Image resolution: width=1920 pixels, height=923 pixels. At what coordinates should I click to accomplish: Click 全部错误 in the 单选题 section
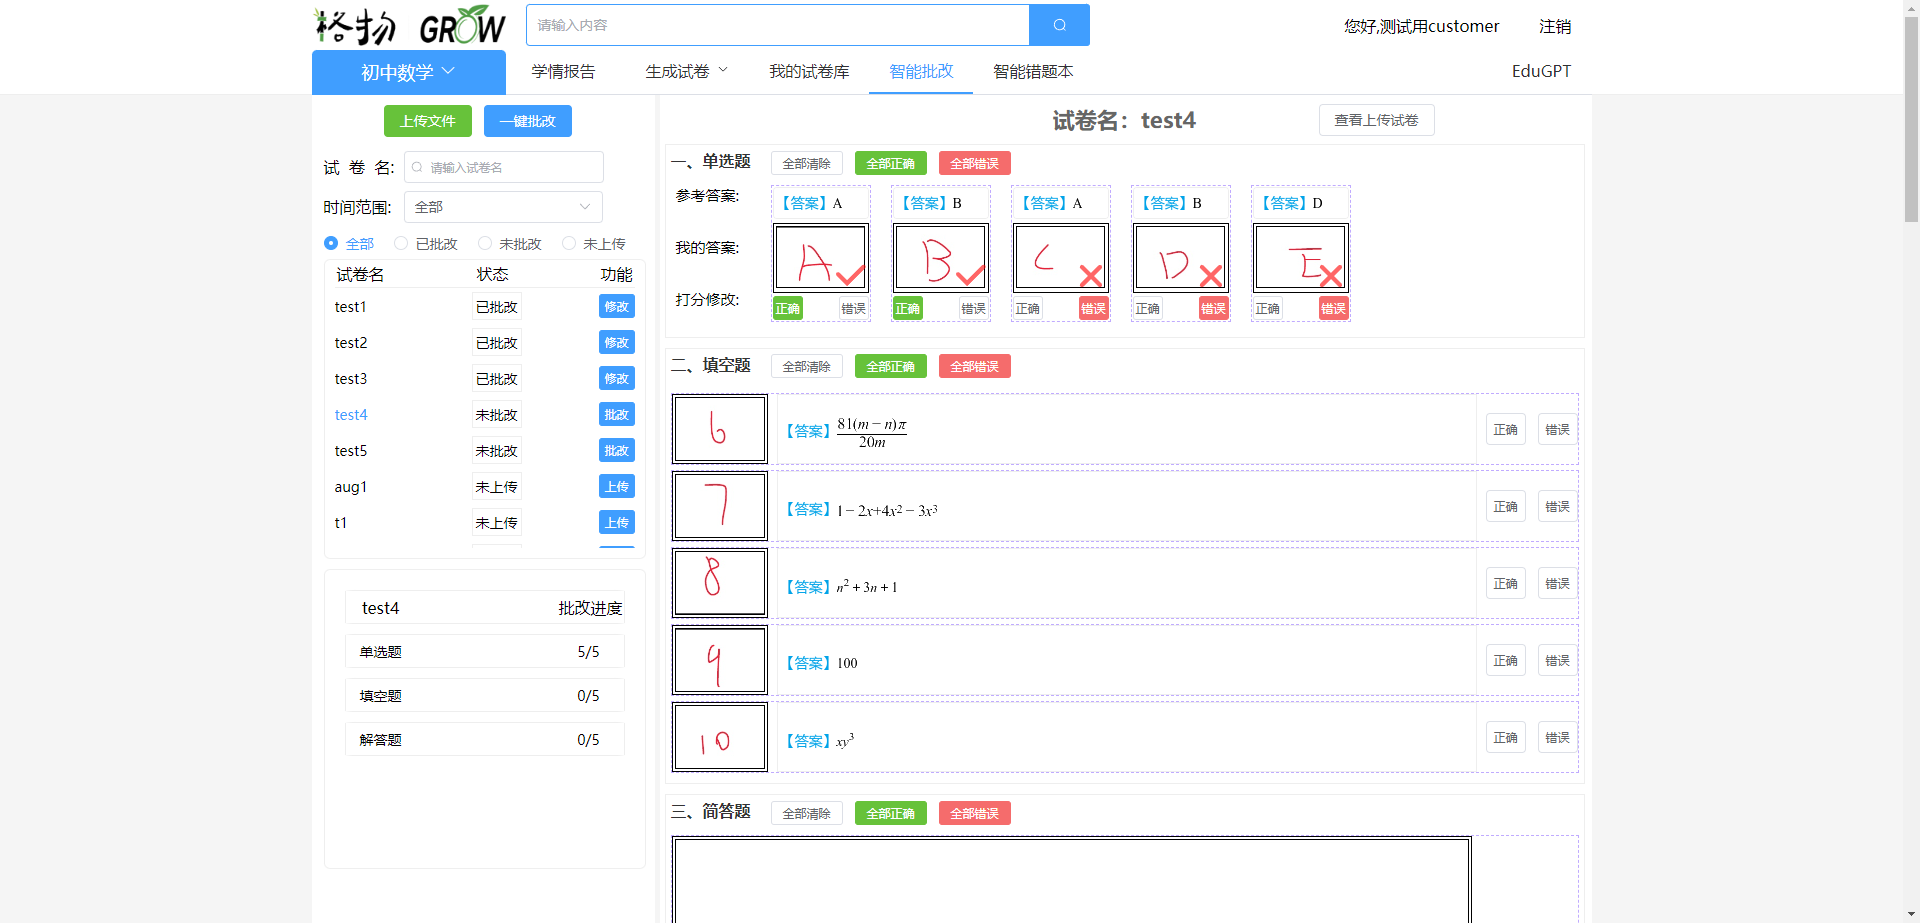point(975,163)
